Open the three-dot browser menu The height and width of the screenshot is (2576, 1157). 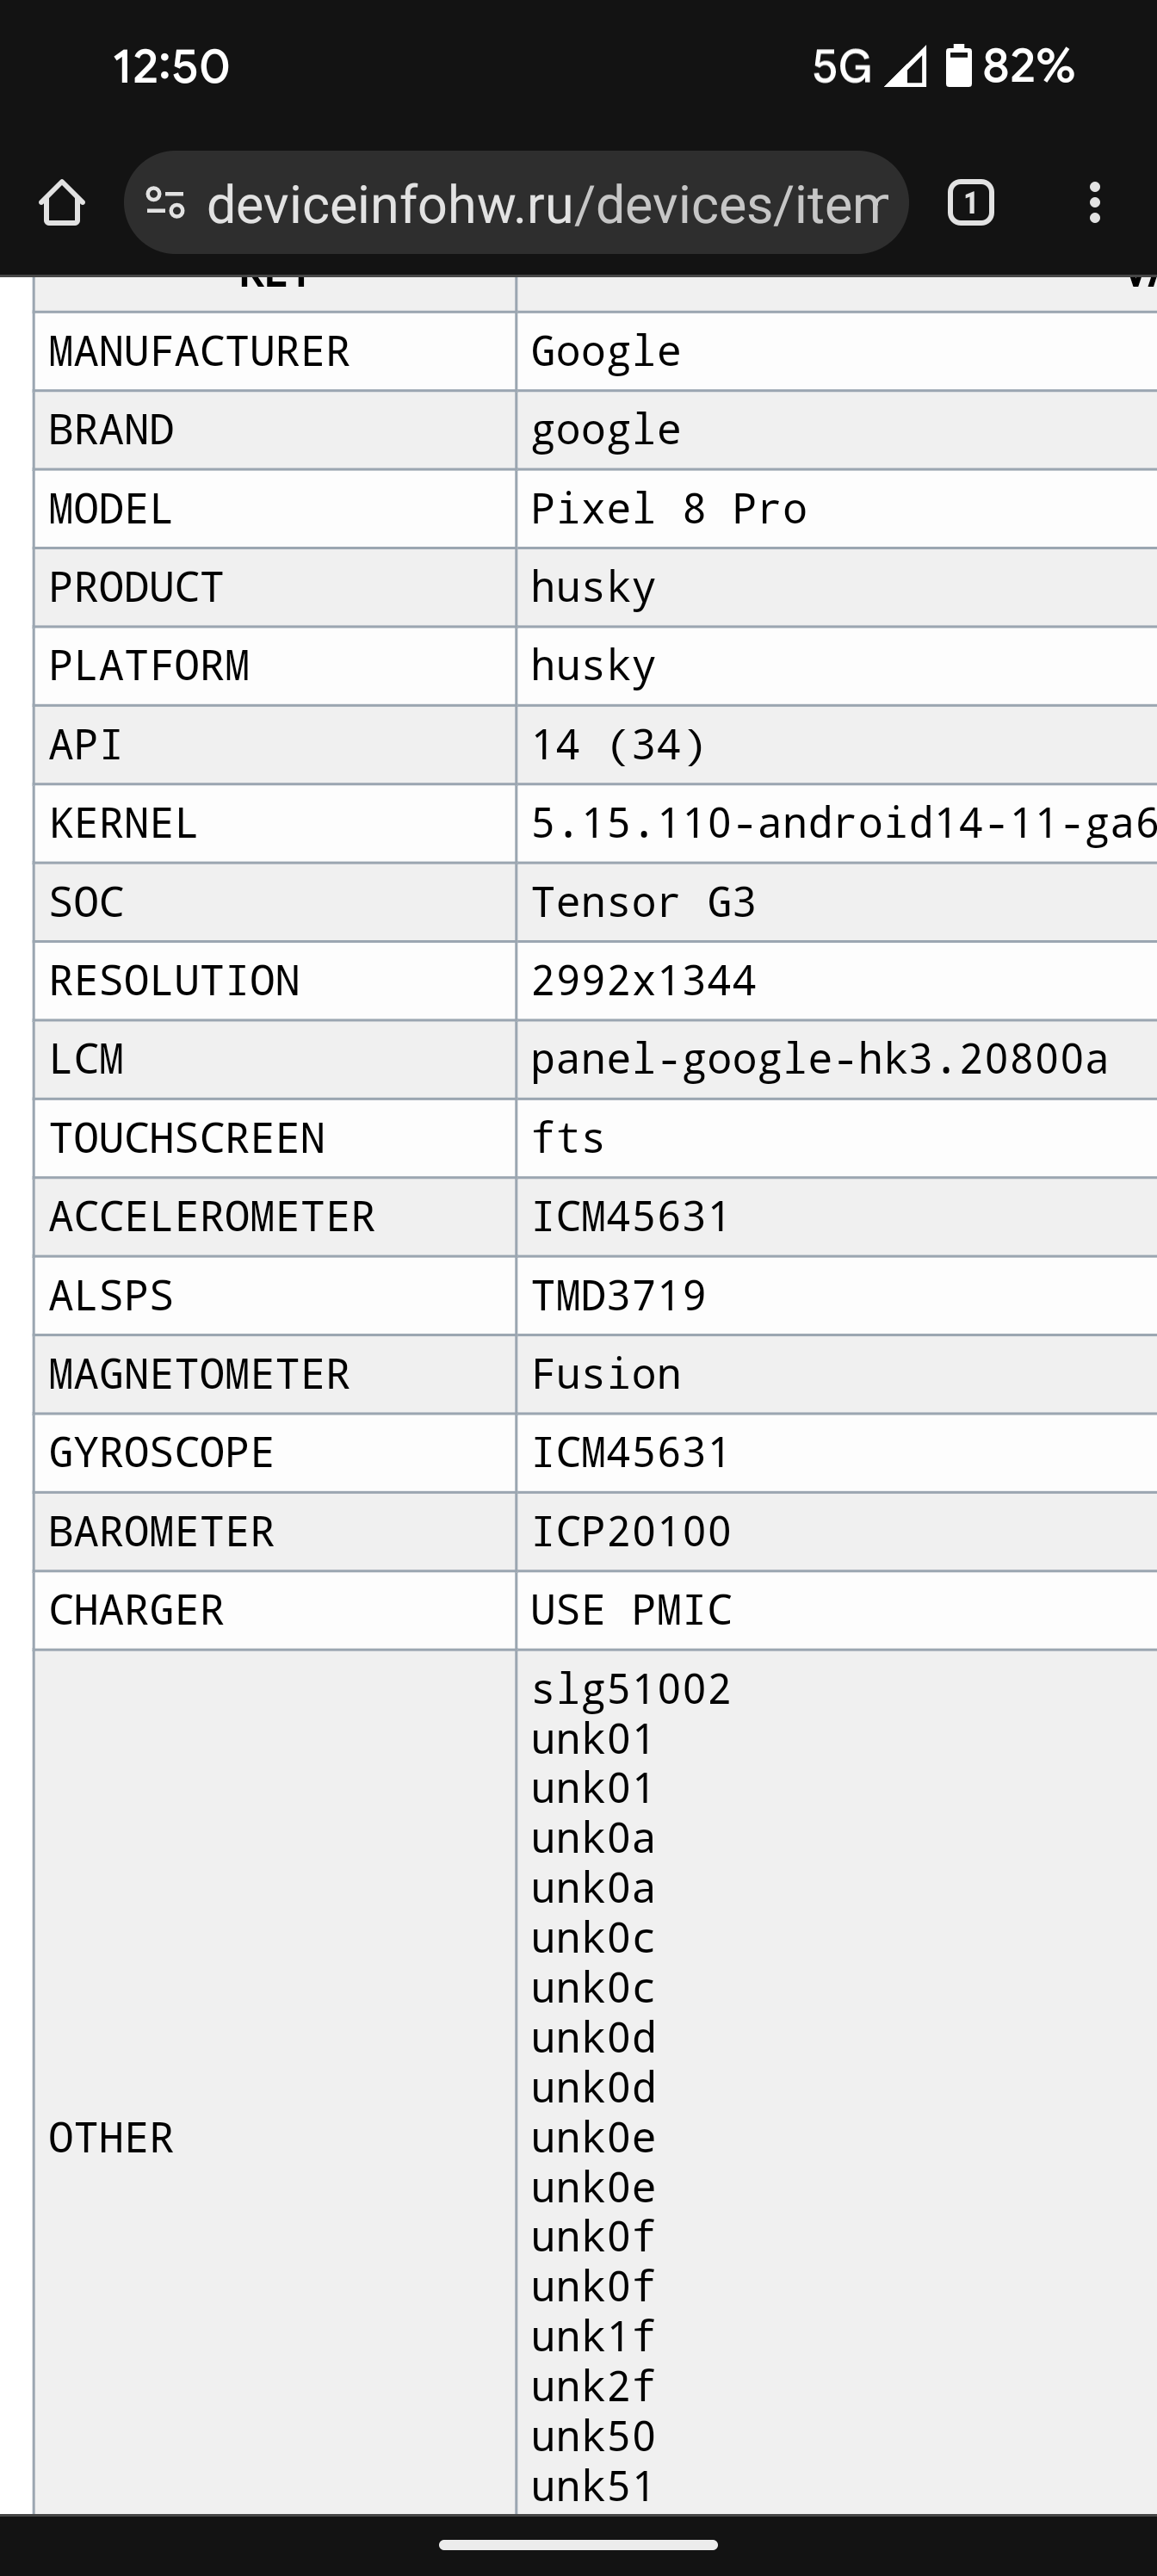click(x=1095, y=203)
